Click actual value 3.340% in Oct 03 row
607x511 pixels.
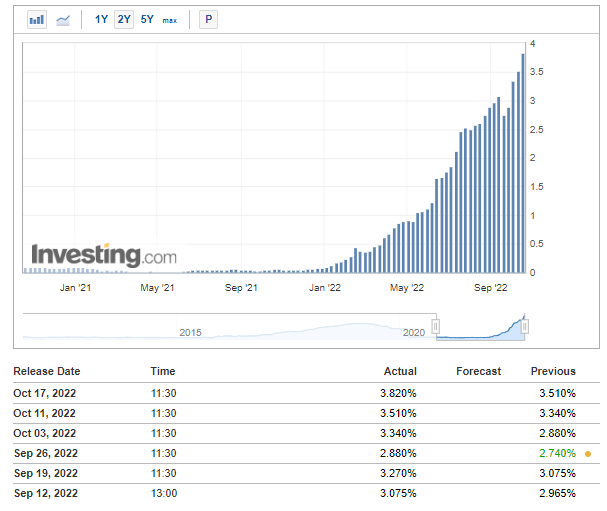pyautogui.click(x=398, y=433)
